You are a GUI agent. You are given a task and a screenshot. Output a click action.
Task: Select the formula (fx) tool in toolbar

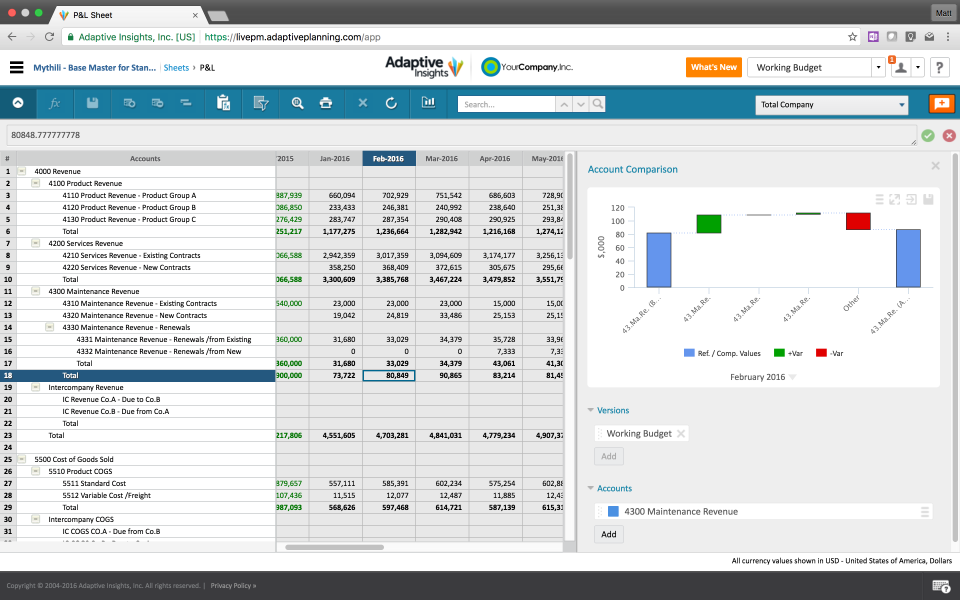point(54,103)
